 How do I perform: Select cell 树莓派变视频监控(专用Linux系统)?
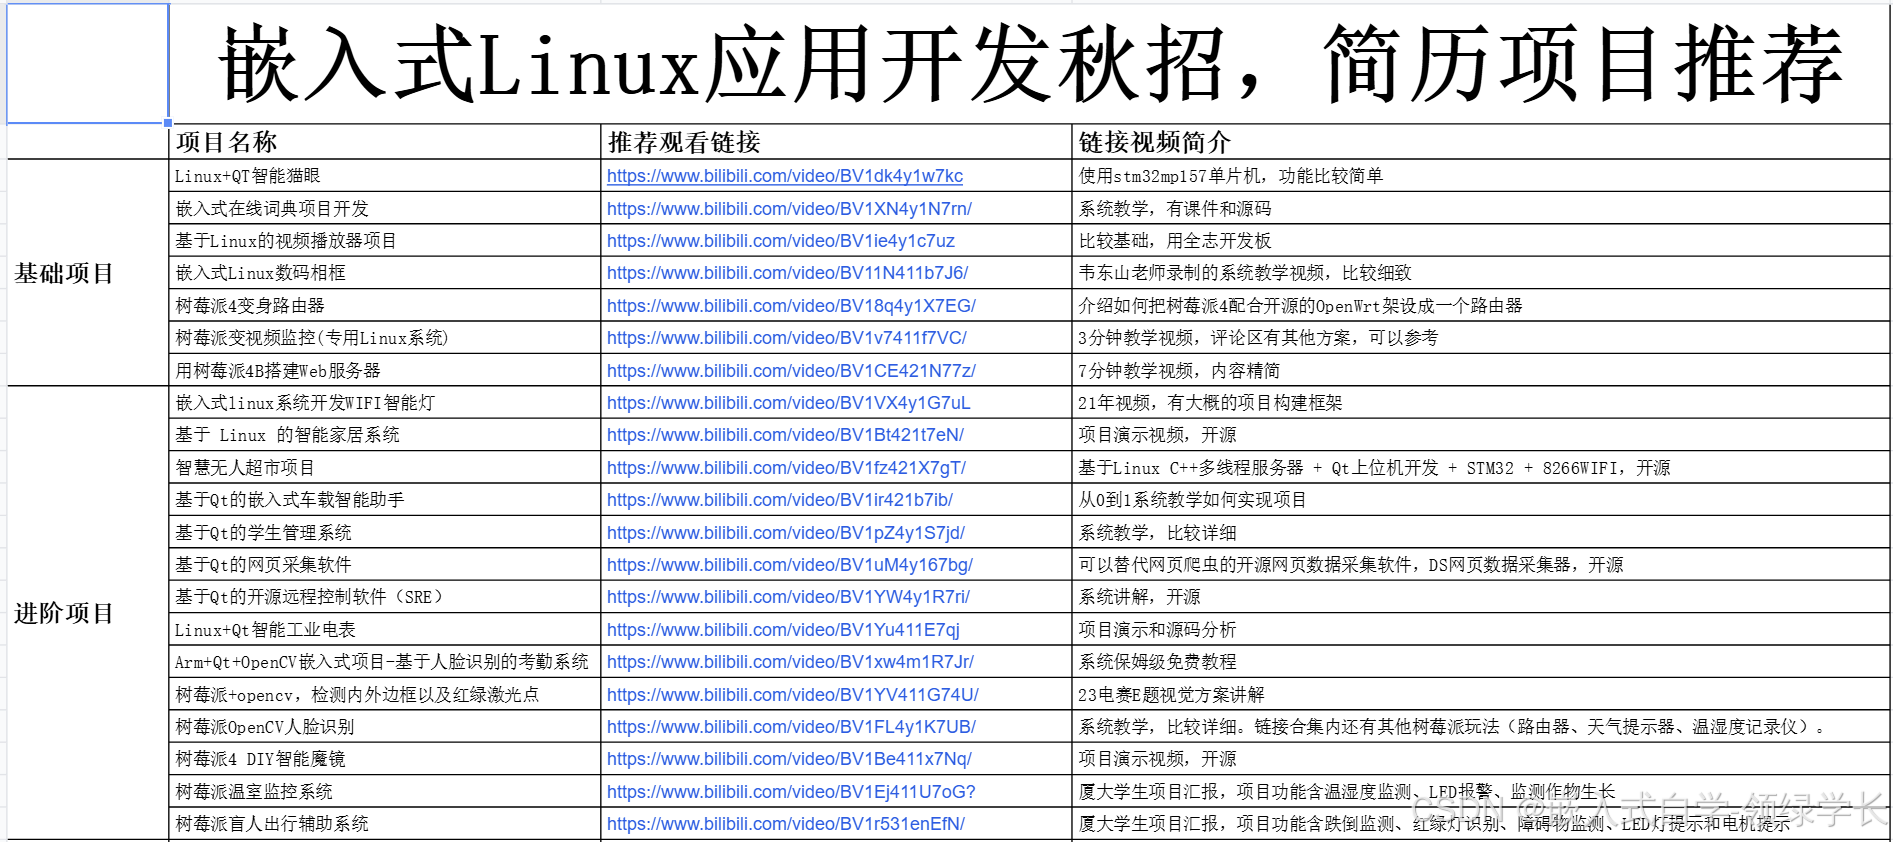pos(385,338)
